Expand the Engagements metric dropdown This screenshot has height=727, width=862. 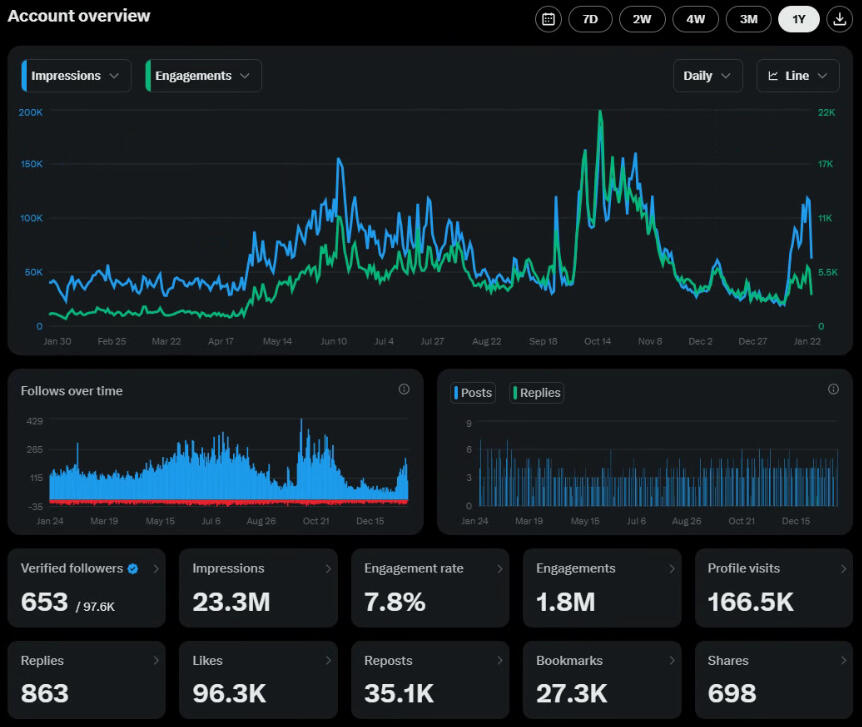(203, 76)
